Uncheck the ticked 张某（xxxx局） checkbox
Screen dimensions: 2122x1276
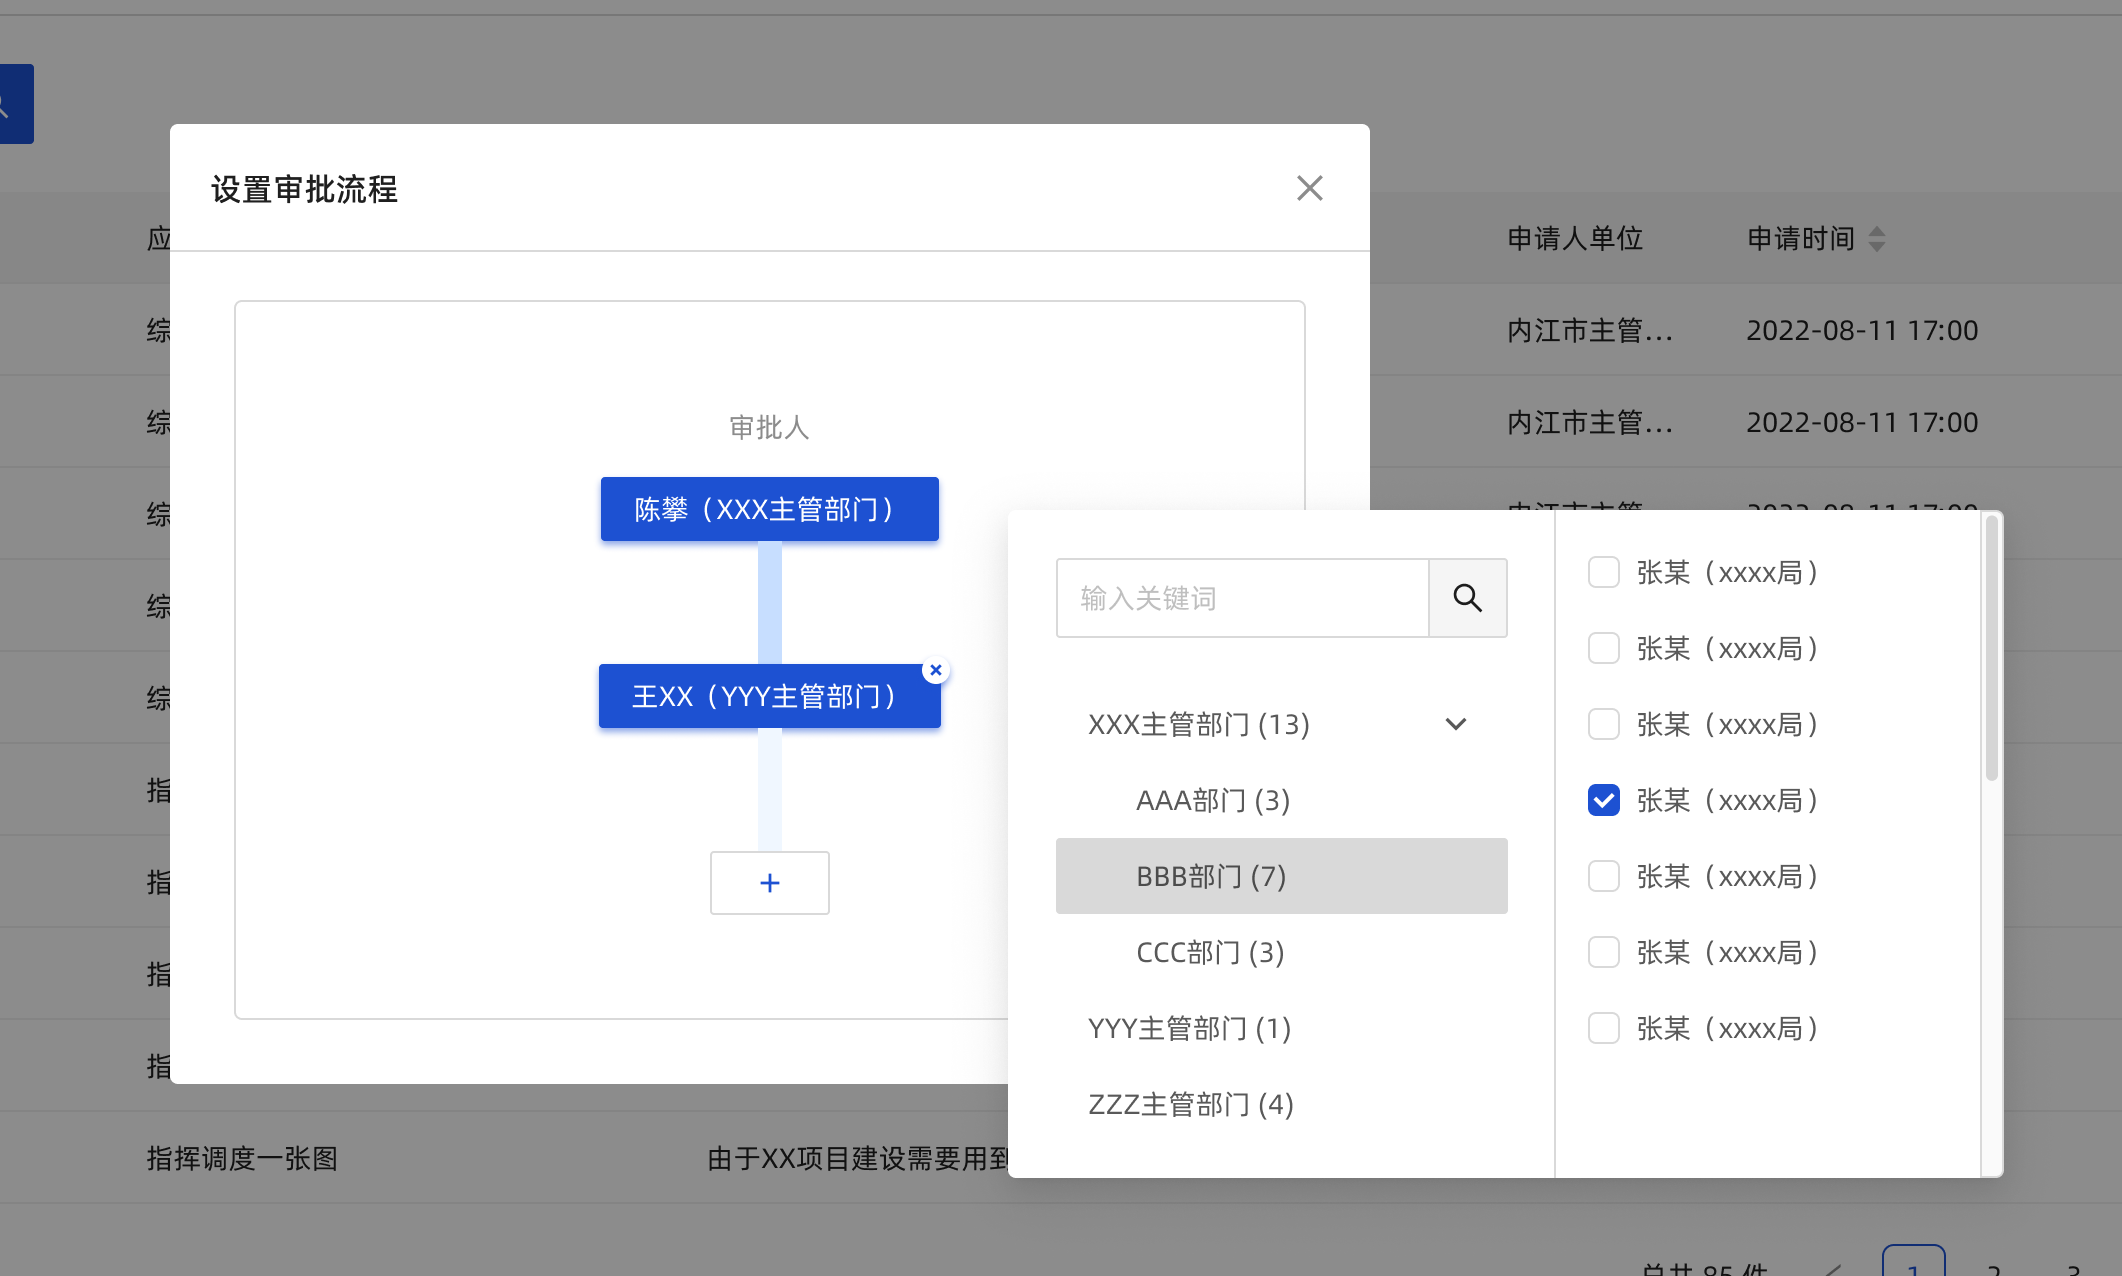point(1604,800)
